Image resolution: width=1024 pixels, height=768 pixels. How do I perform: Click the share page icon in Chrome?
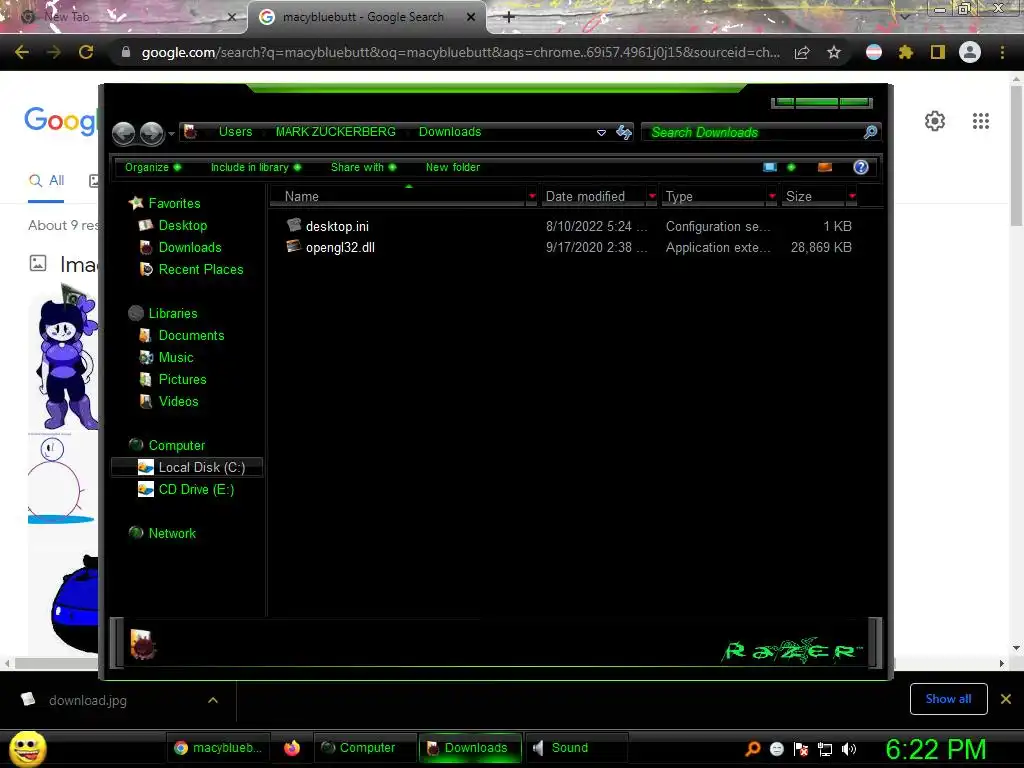click(x=802, y=52)
